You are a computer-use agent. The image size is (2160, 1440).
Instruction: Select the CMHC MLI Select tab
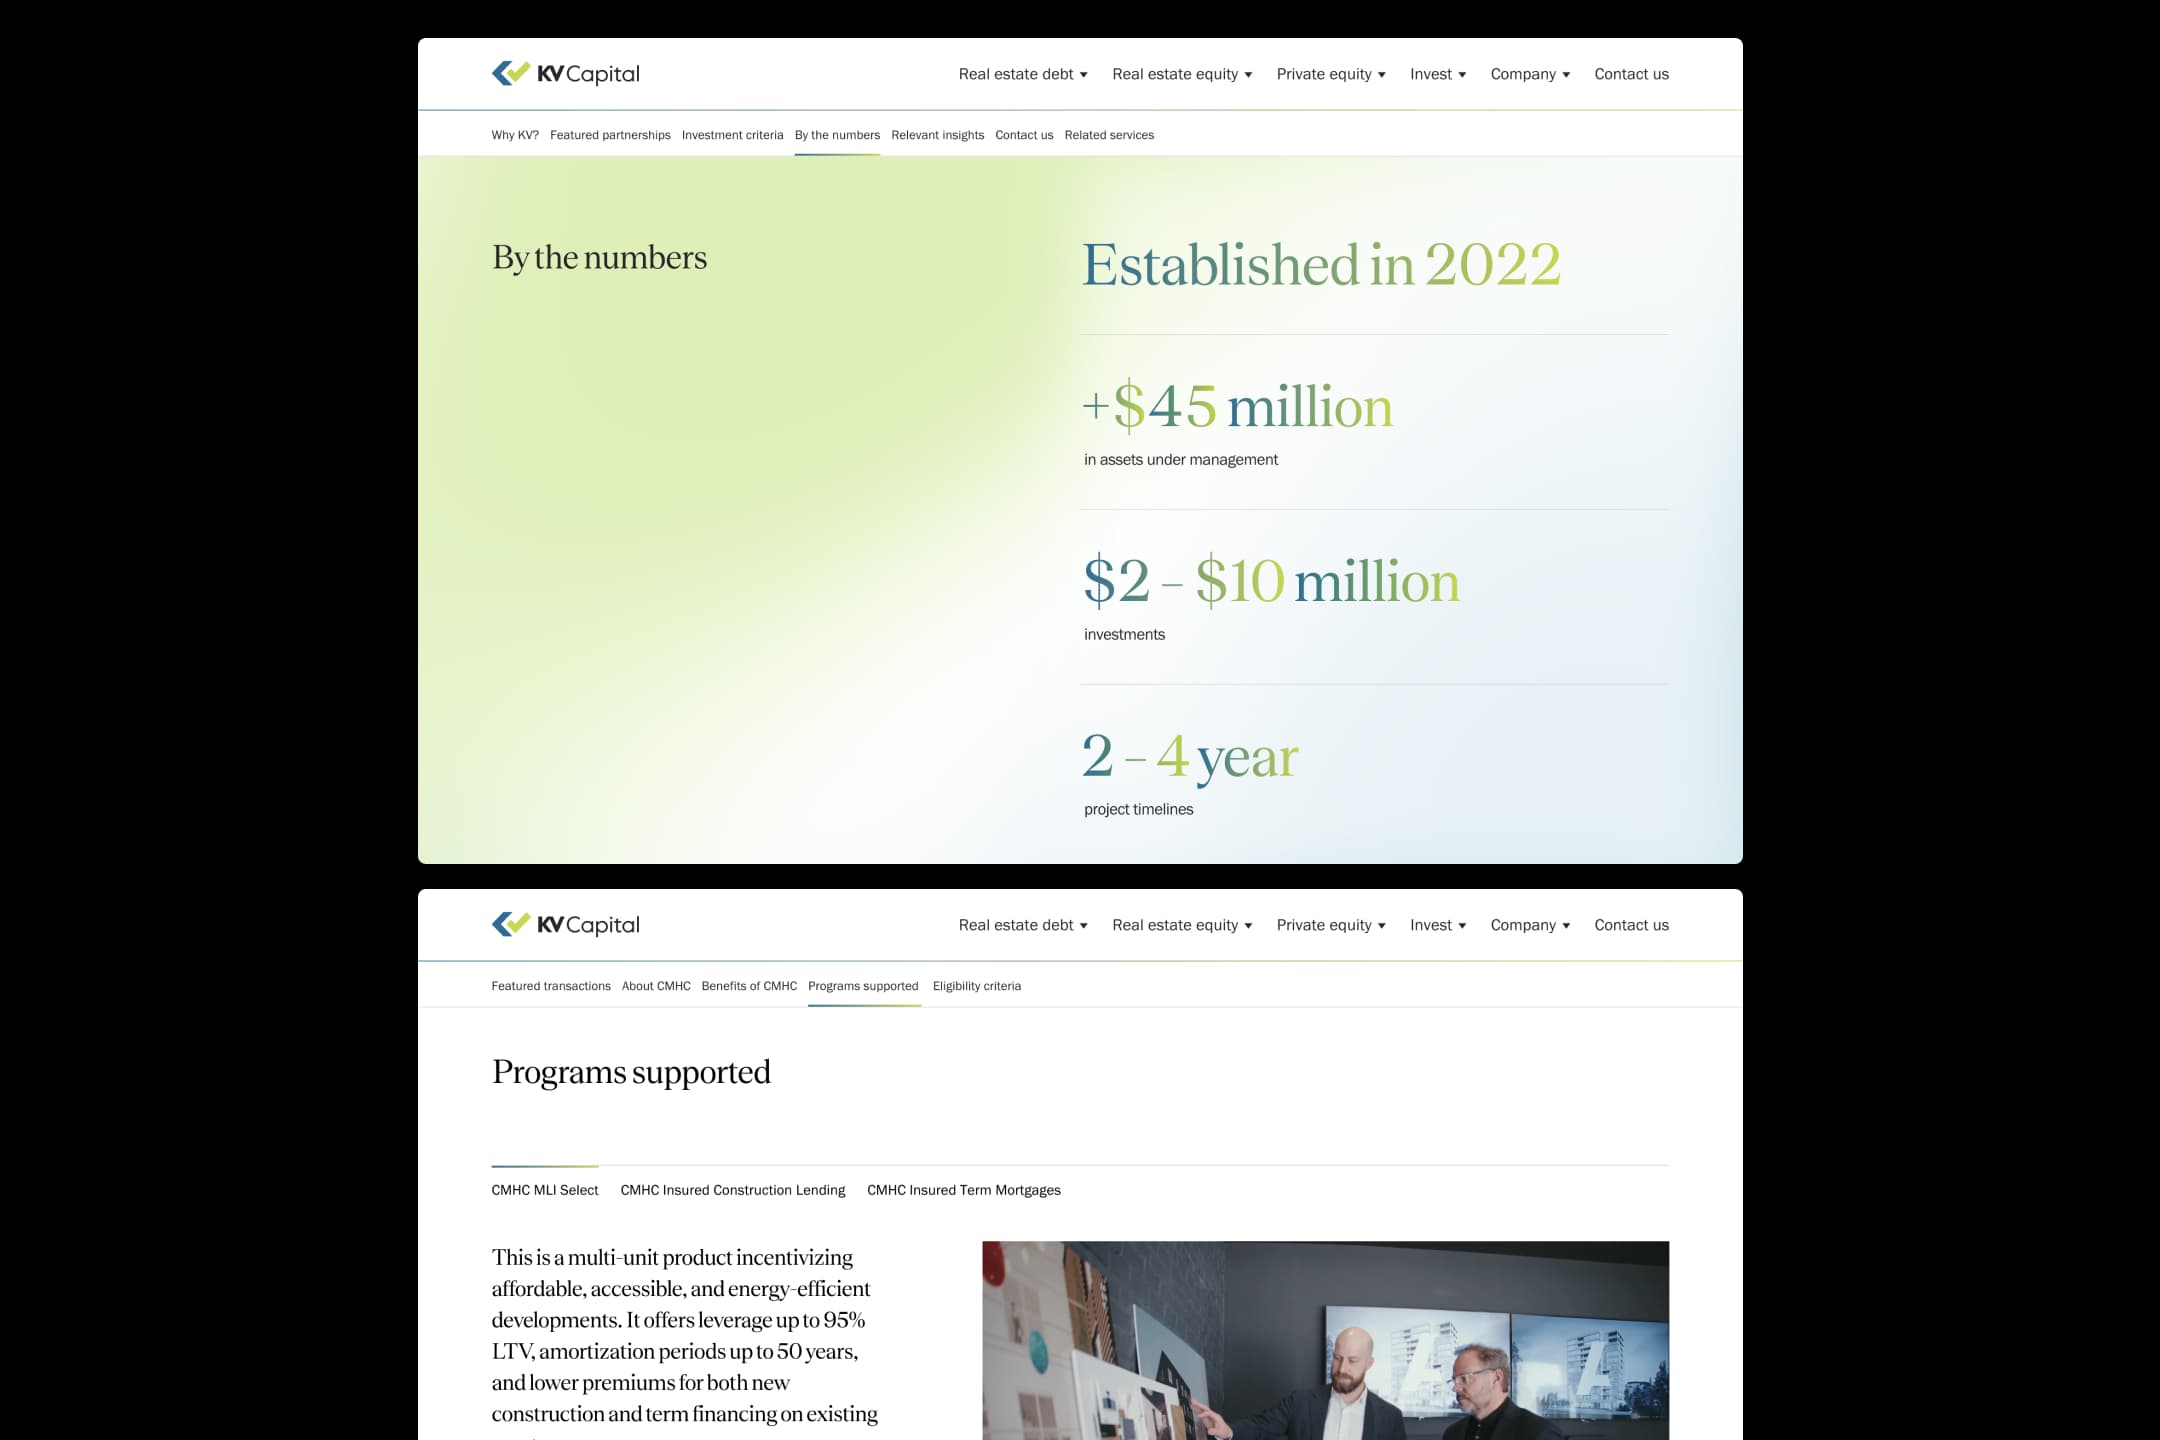tap(545, 1190)
